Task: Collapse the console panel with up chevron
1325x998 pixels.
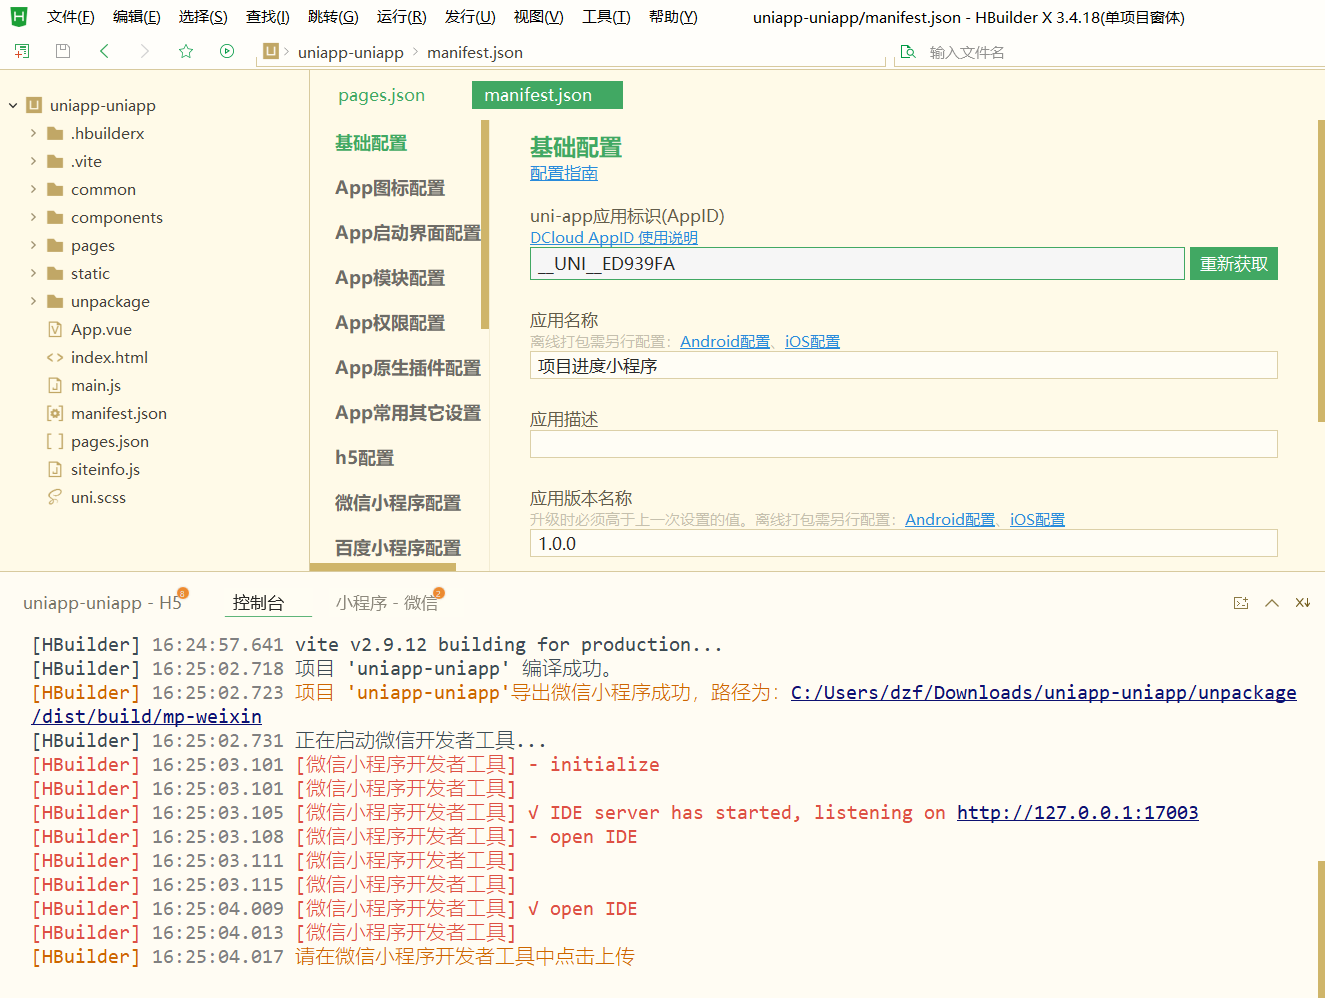Action: (x=1272, y=603)
